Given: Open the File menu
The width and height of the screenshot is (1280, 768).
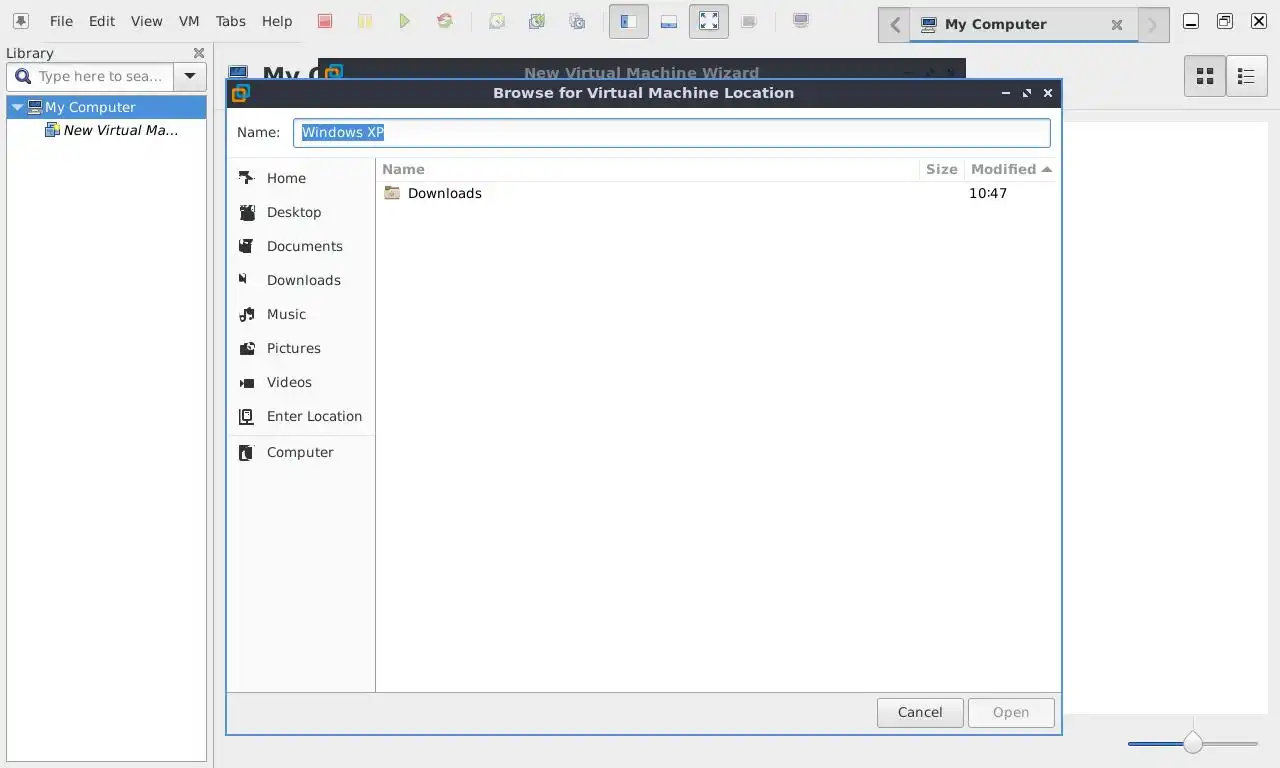Looking at the screenshot, I should (x=61, y=21).
